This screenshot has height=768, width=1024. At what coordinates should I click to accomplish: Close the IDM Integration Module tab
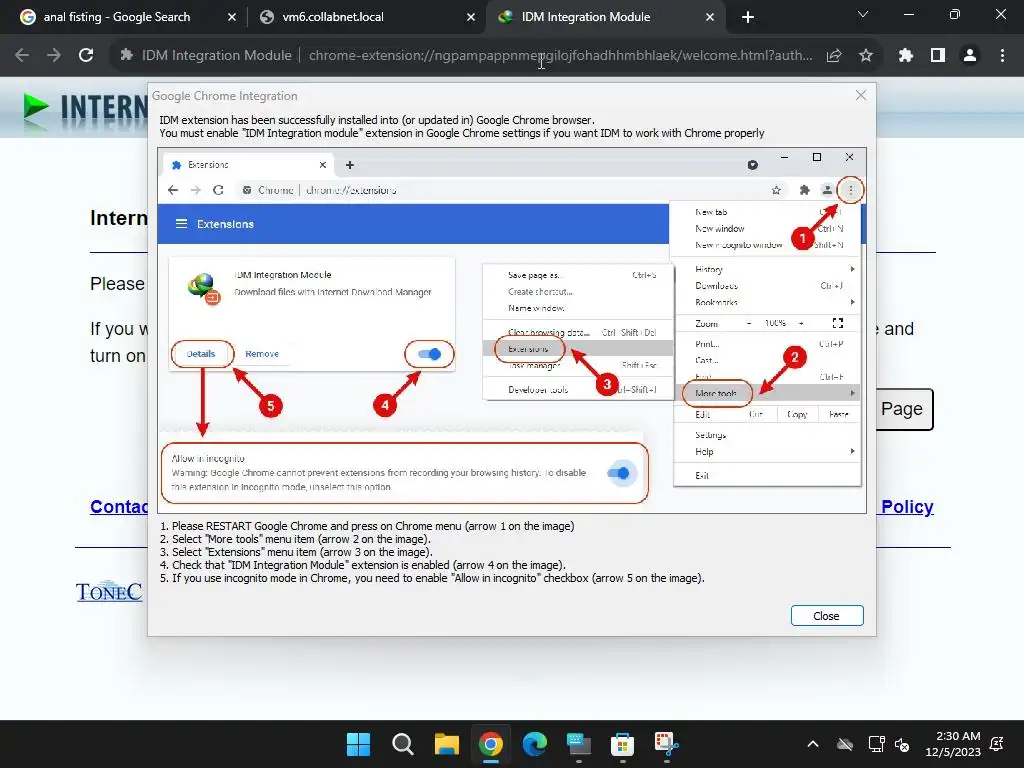click(710, 18)
